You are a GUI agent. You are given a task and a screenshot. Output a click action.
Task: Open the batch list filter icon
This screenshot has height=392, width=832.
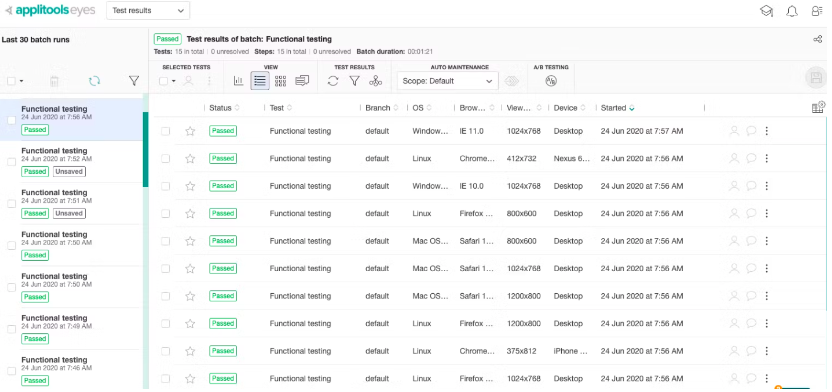(134, 81)
